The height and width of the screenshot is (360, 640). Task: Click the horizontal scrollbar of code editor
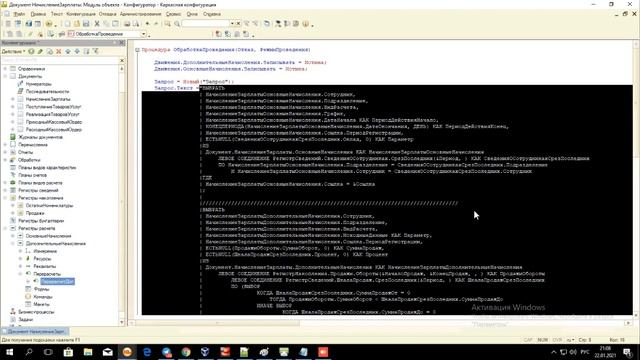click(380, 323)
